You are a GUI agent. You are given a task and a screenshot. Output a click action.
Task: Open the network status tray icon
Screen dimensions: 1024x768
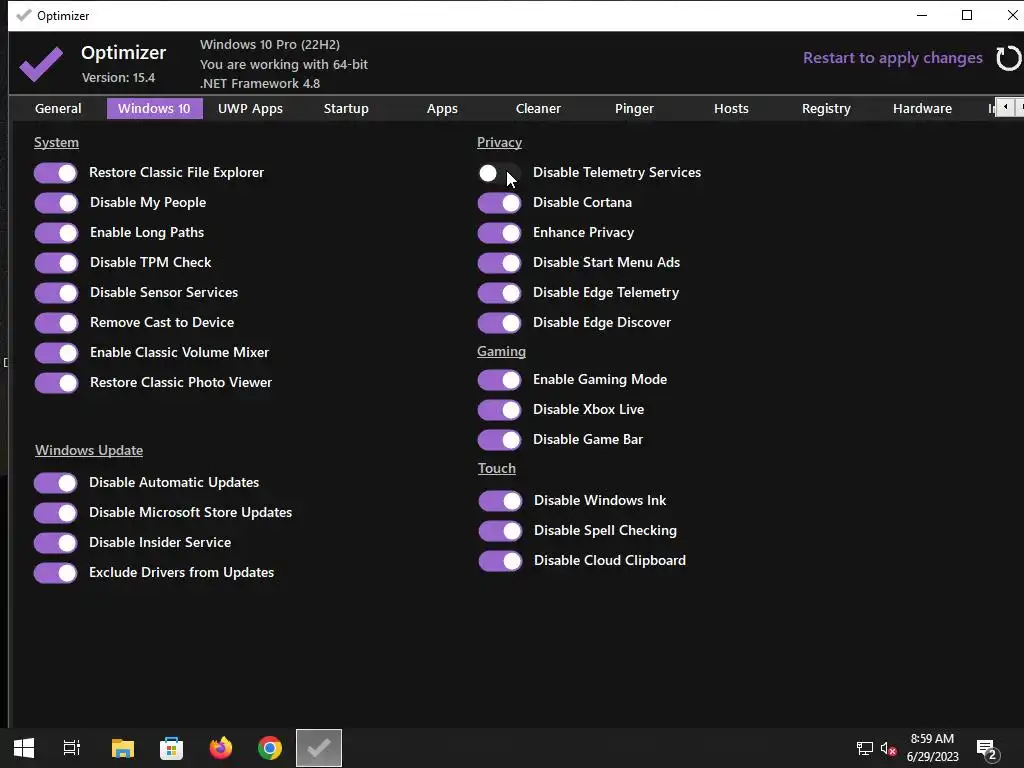click(x=864, y=748)
